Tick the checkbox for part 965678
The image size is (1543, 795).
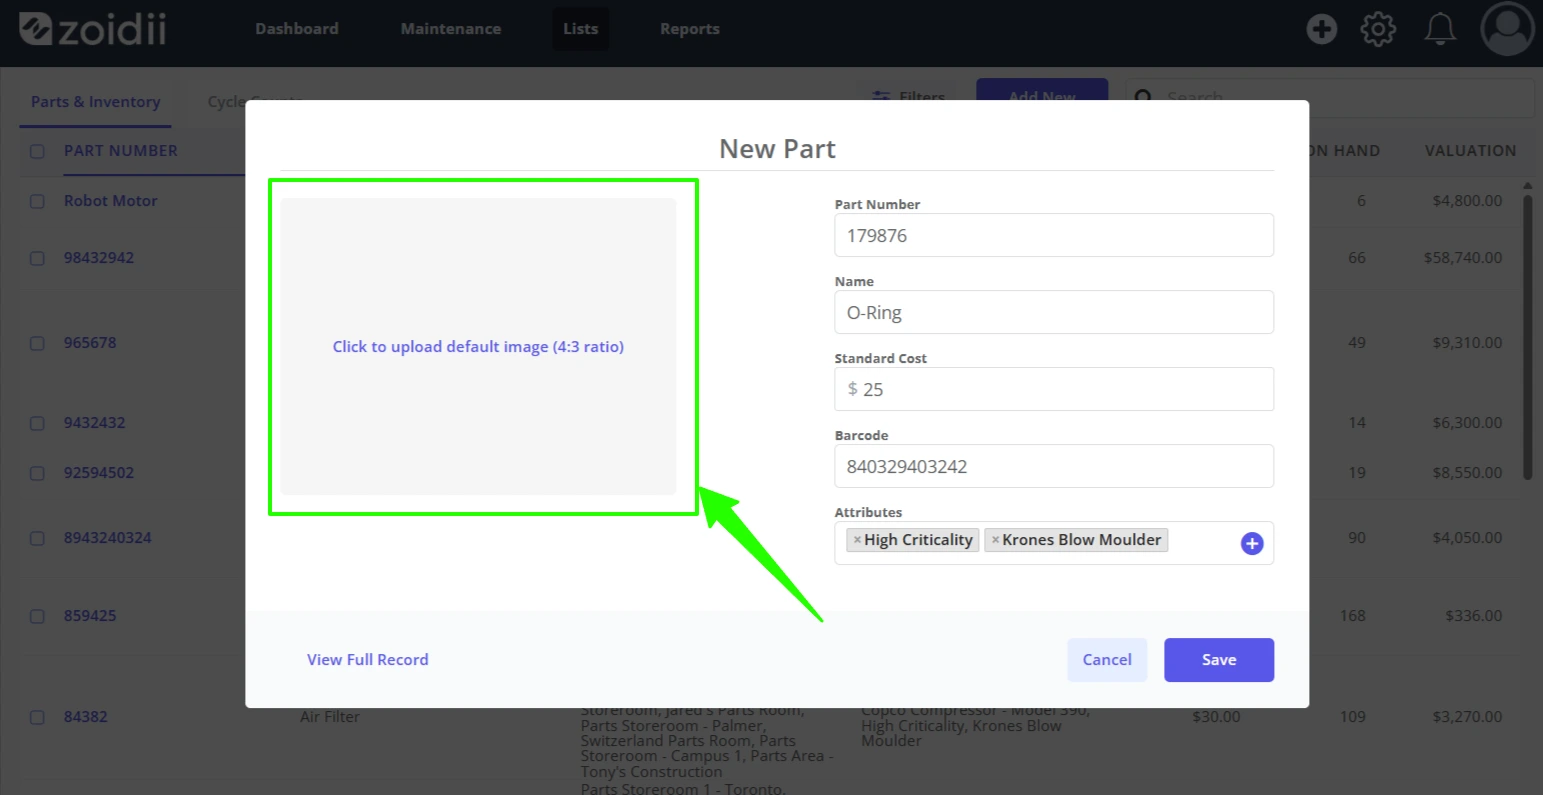pos(37,343)
